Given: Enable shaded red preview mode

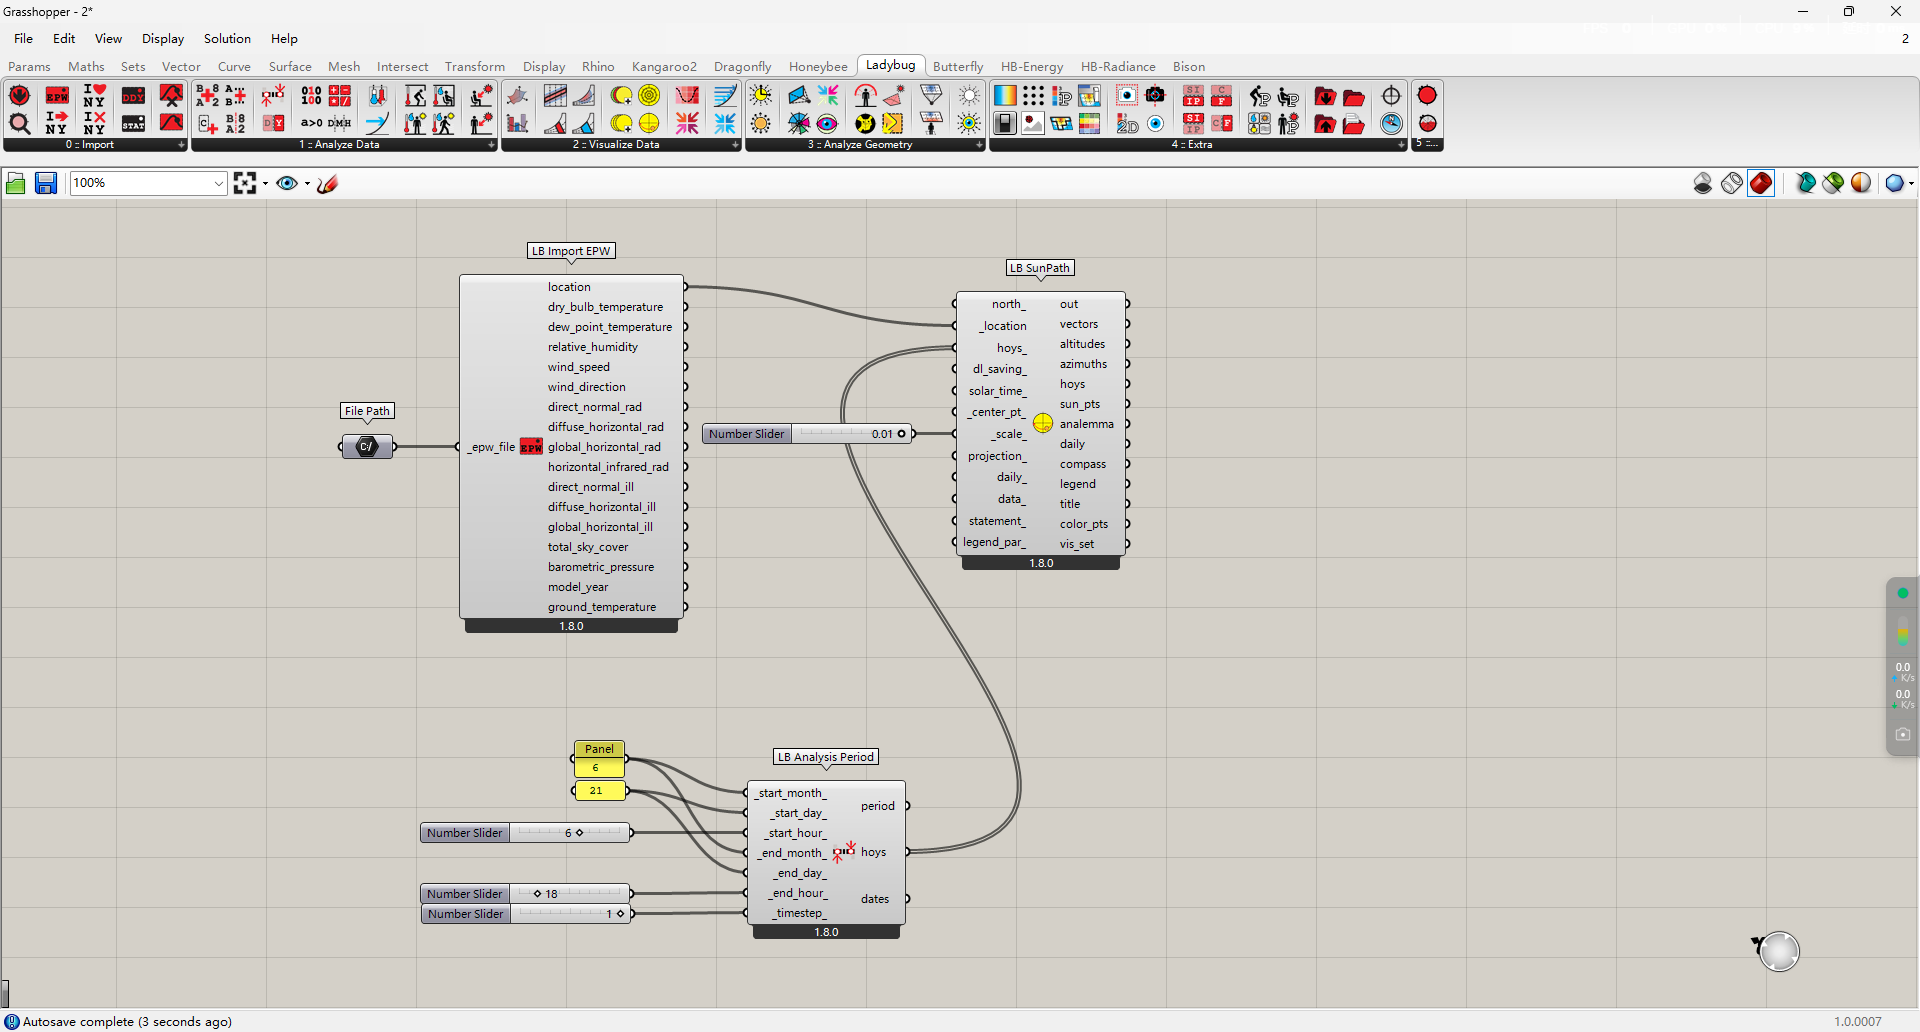Looking at the screenshot, I should [x=1761, y=183].
